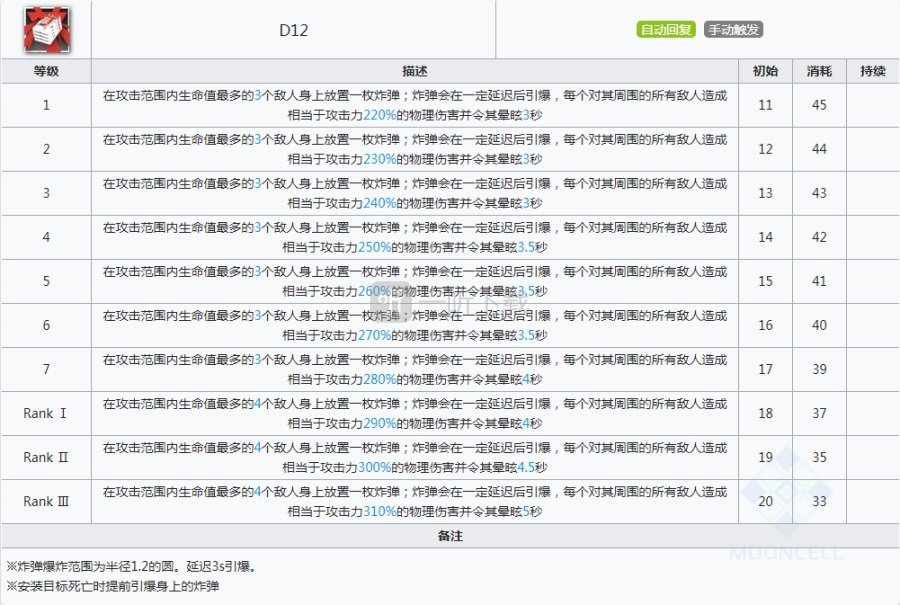
Task: Click the 290% attack value
Action: point(379,424)
